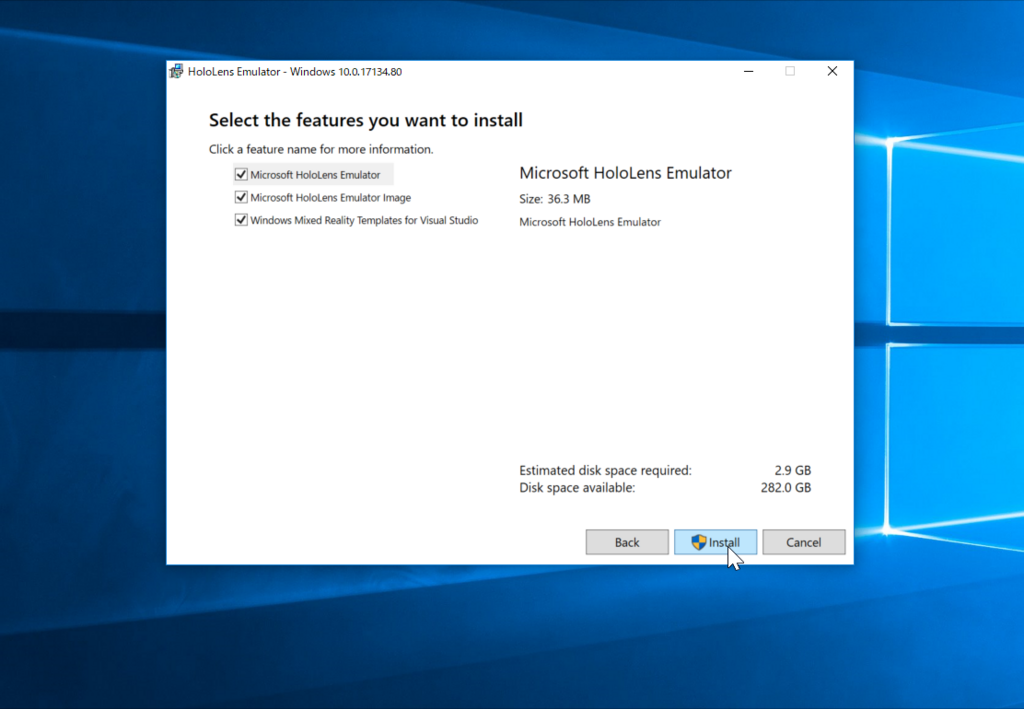Click the Back button
Image resolution: width=1024 pixels, height=709 pixels.
tap(627, 542)
